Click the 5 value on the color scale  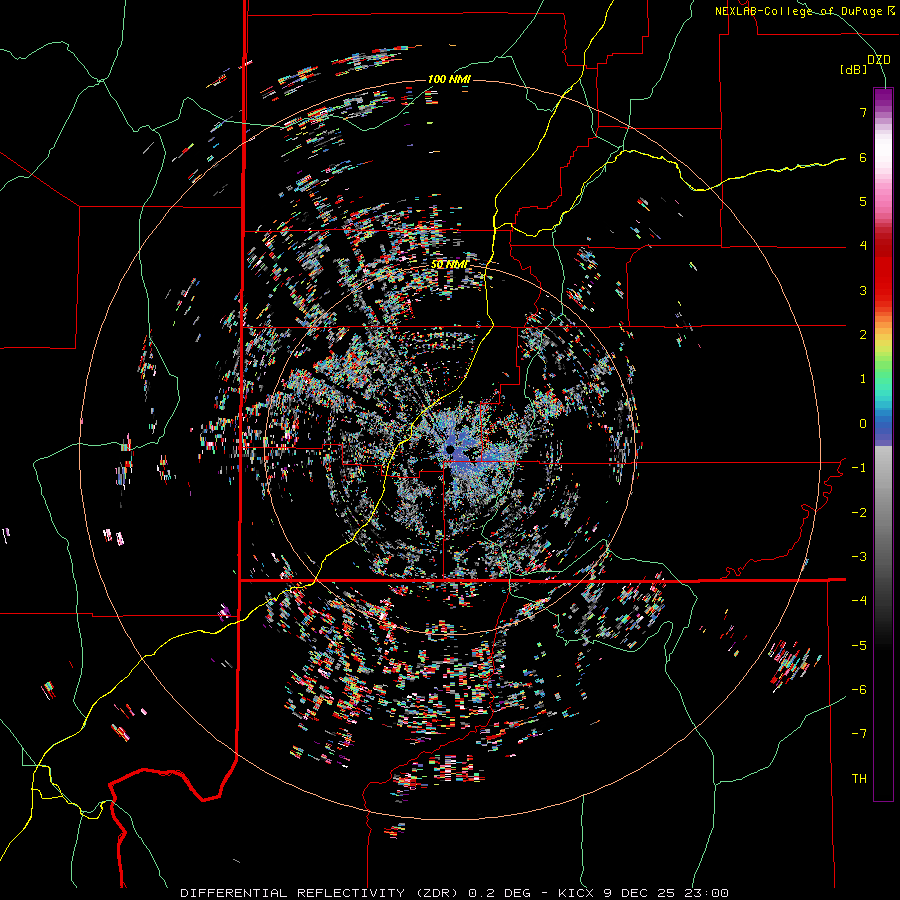coord(863,201)
